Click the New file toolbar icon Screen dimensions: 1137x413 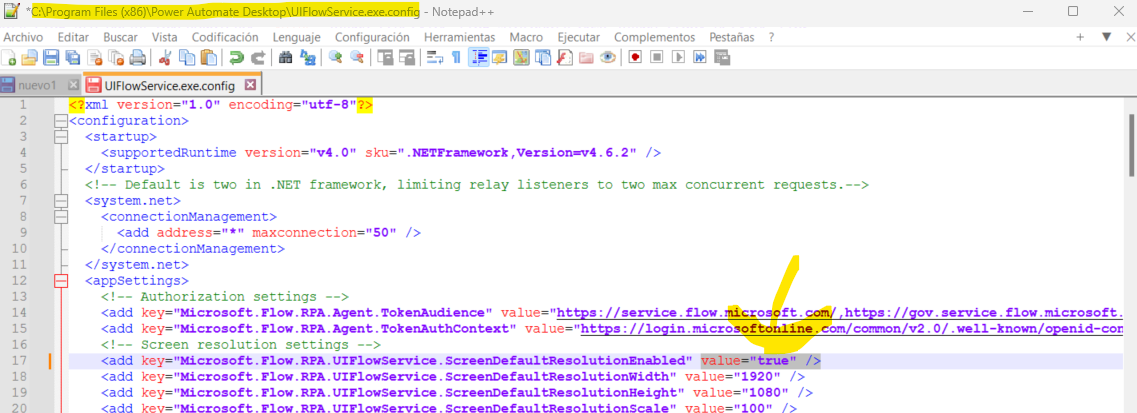(9, 58)
